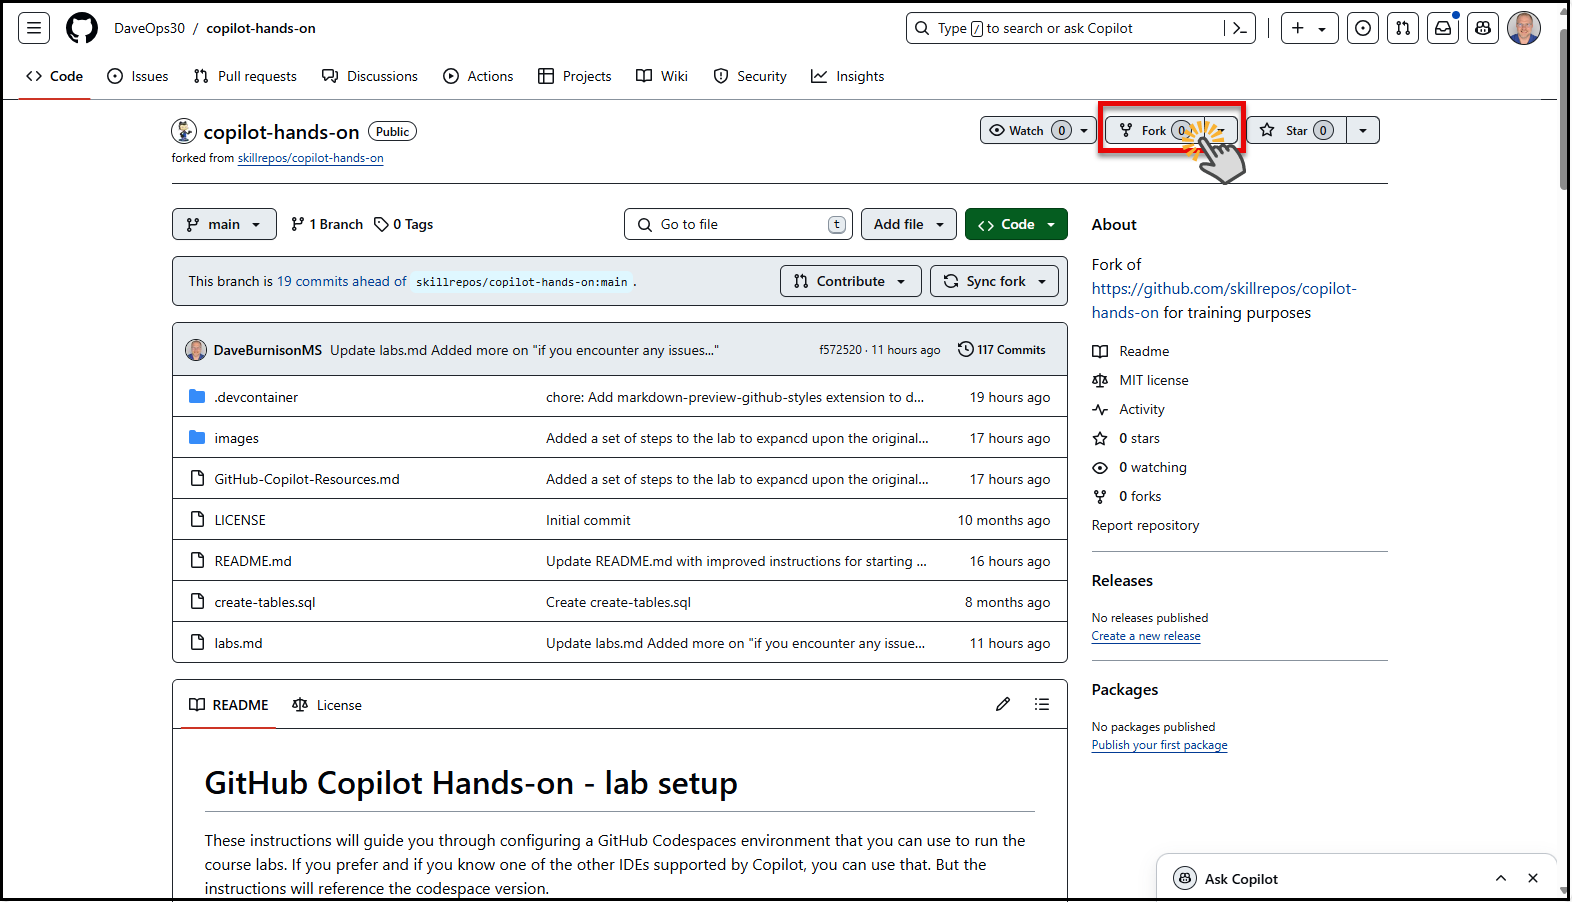Open skillrepos/copilot-hands-on forked-from link
The image size is (1572, 902).
[310, 158]
